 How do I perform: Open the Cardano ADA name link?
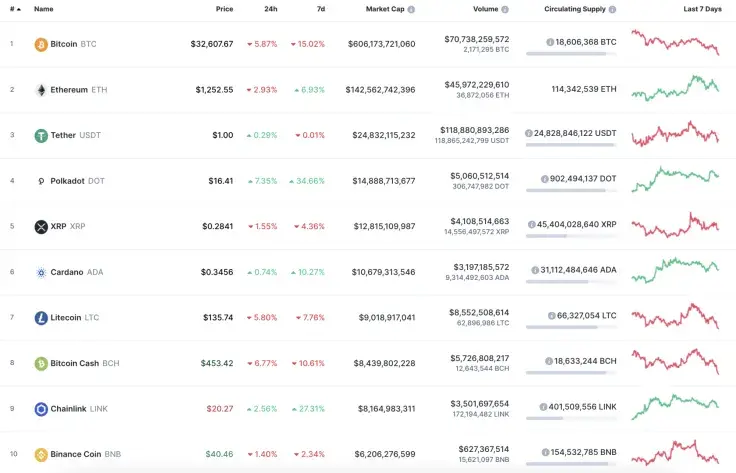tap(77, 272)
